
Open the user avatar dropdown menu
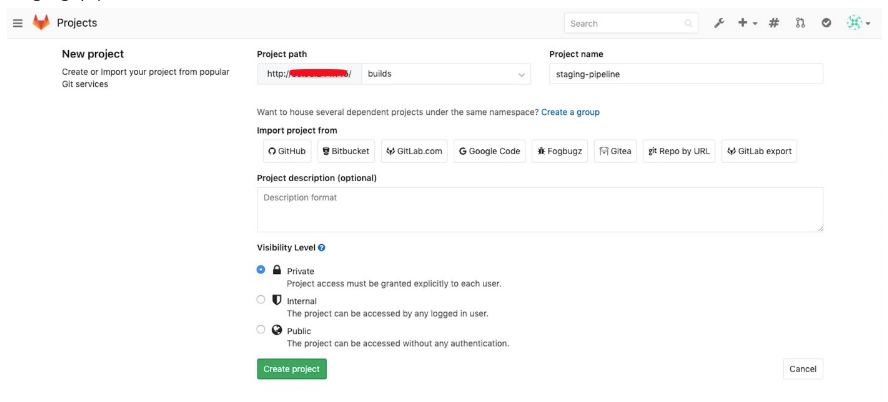[858, 23]
